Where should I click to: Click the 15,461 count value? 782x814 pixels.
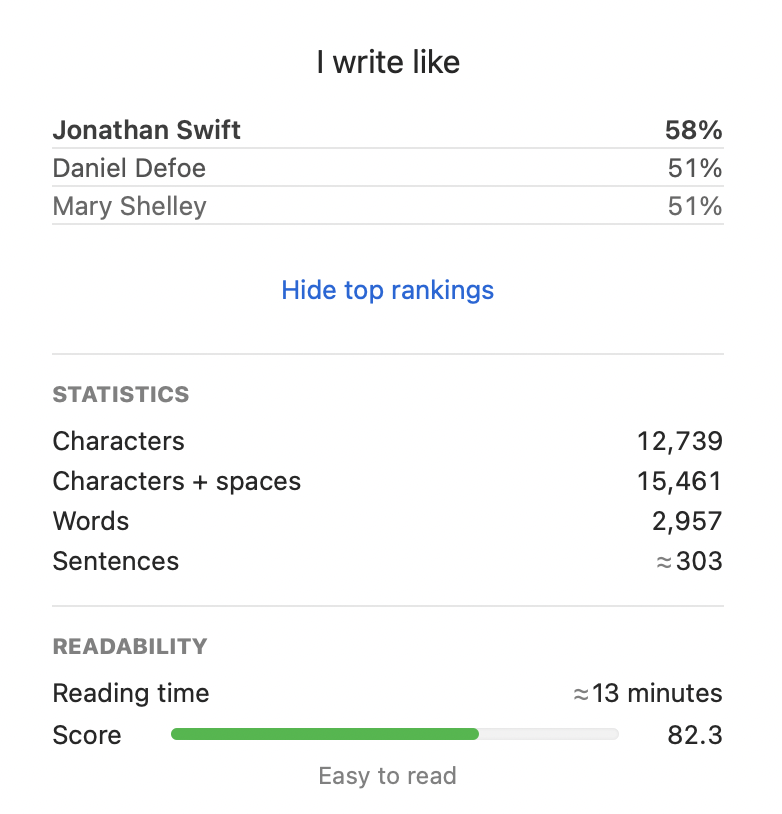[x=679, y=481]
